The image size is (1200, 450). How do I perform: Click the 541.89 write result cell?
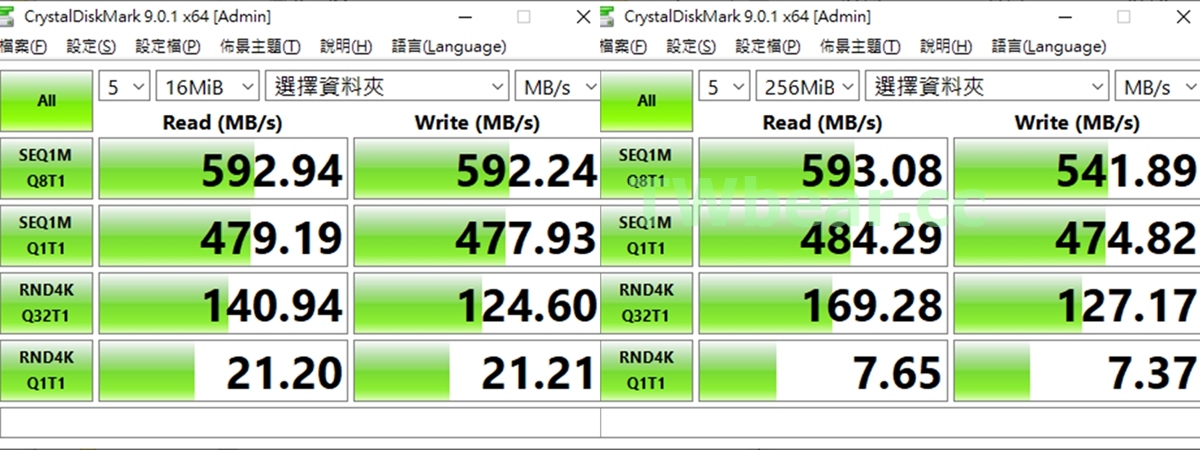pyautogui.click(x=1075, y=168)
